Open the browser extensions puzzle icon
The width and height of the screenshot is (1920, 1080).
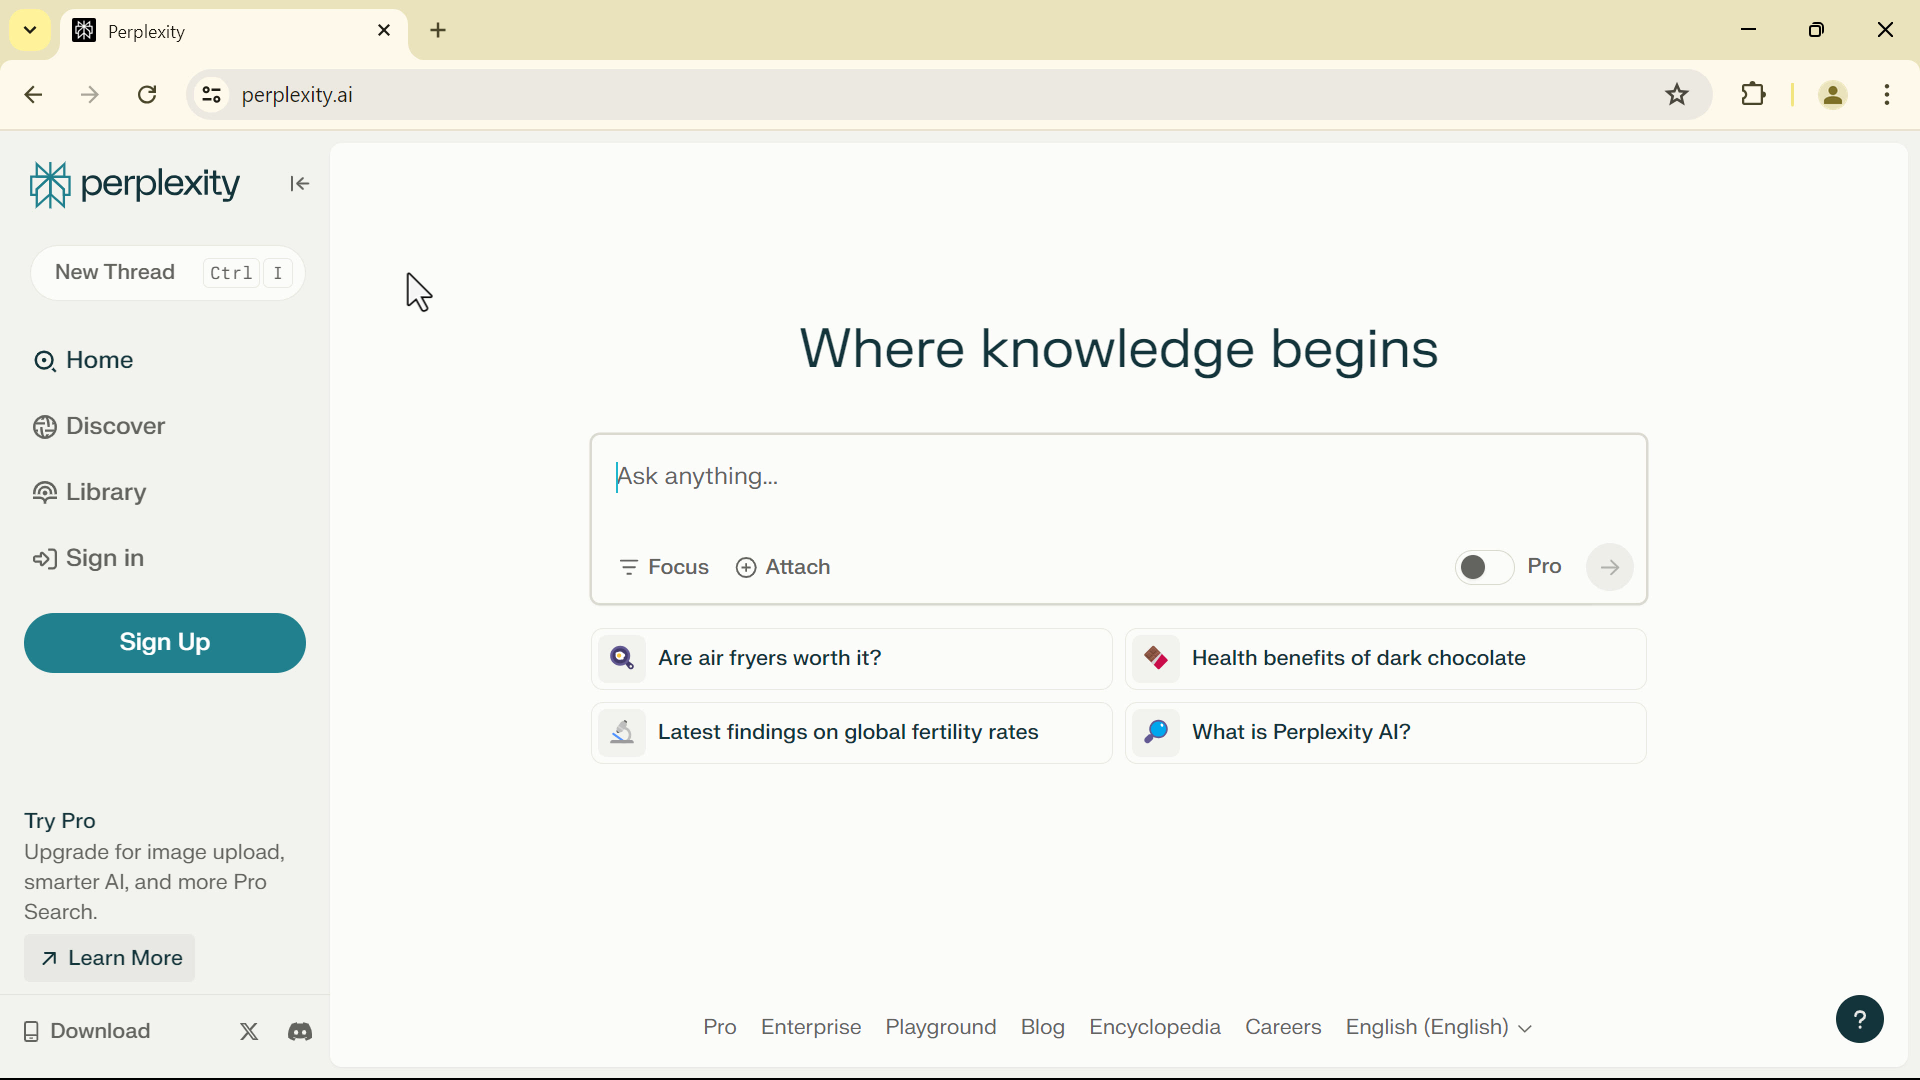(1754, 95)
